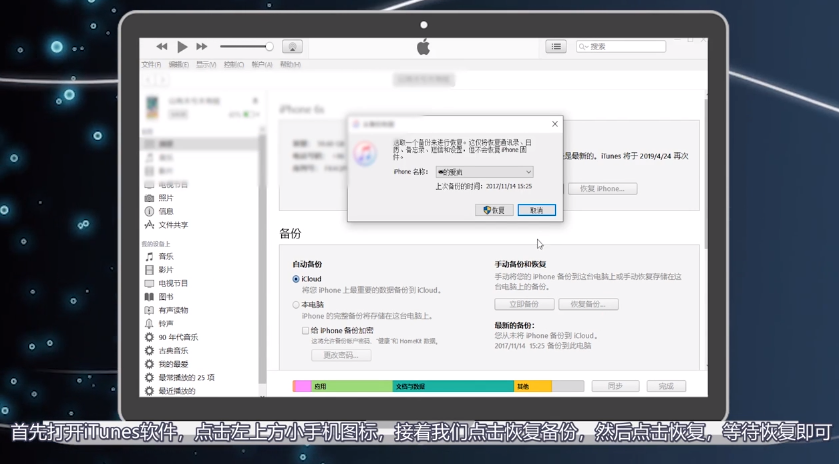Open the AirPlay output icon
Image resolution: width=839 pixels, height=464 pixels.
292,47
